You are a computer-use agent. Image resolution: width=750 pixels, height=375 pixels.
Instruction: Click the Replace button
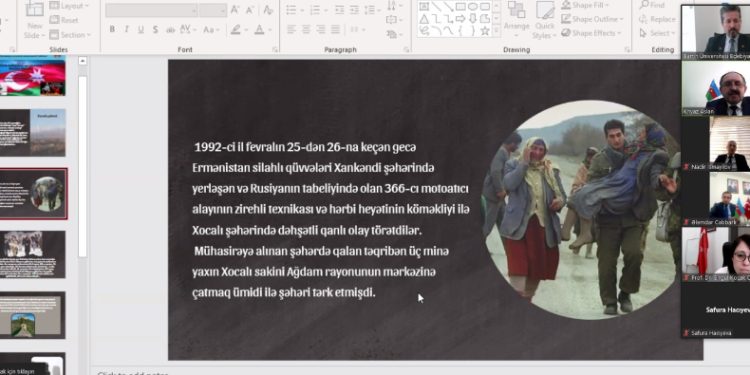(658, 19)
